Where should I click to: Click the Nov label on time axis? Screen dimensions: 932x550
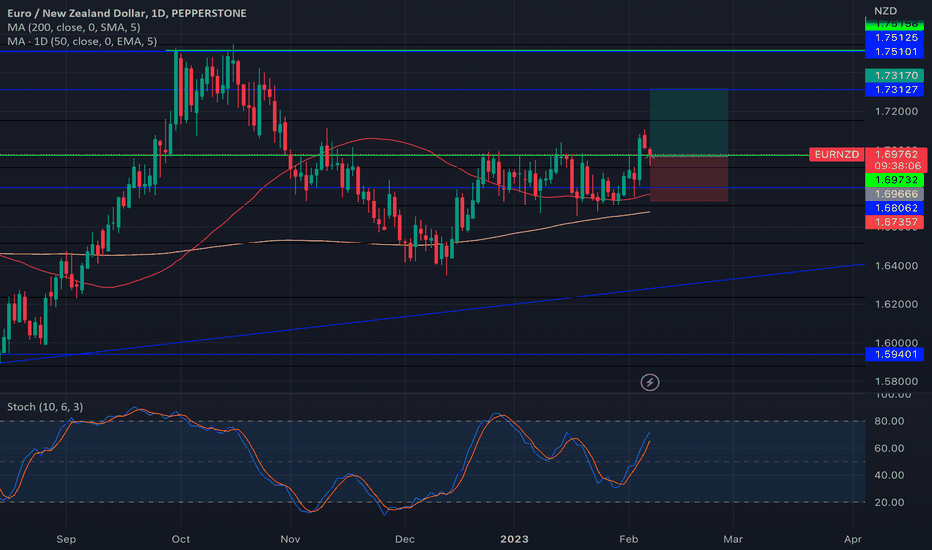(290, 539)
